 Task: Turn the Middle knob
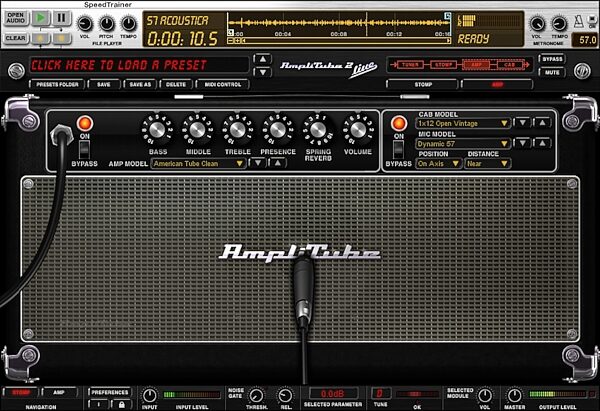point(197,130)
